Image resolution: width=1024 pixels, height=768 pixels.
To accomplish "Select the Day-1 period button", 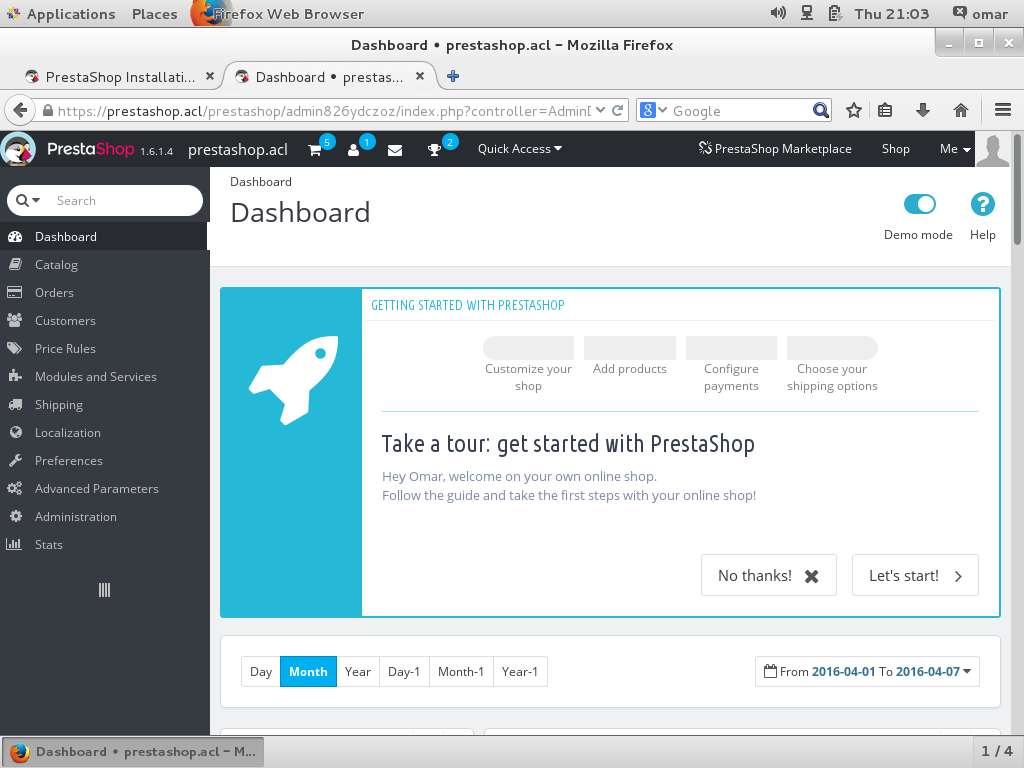I will click(404, 671).
